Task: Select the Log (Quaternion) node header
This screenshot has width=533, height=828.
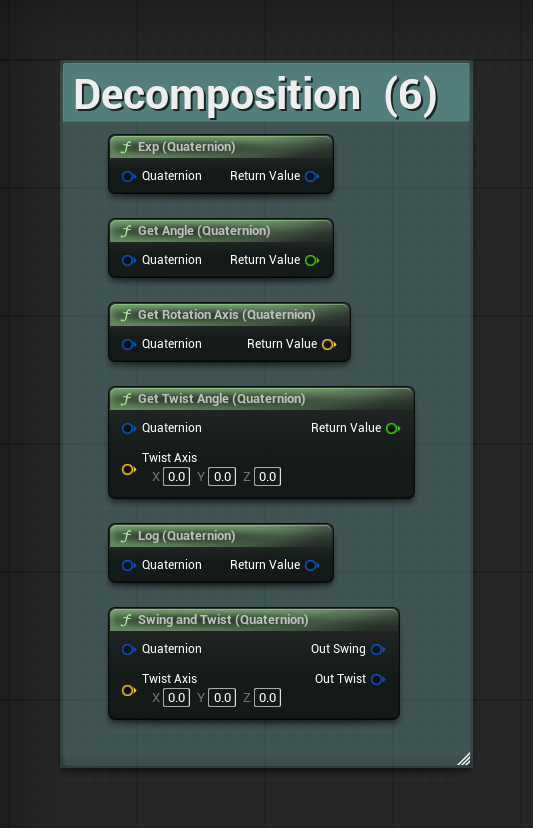Action: (x=221, y=535)
